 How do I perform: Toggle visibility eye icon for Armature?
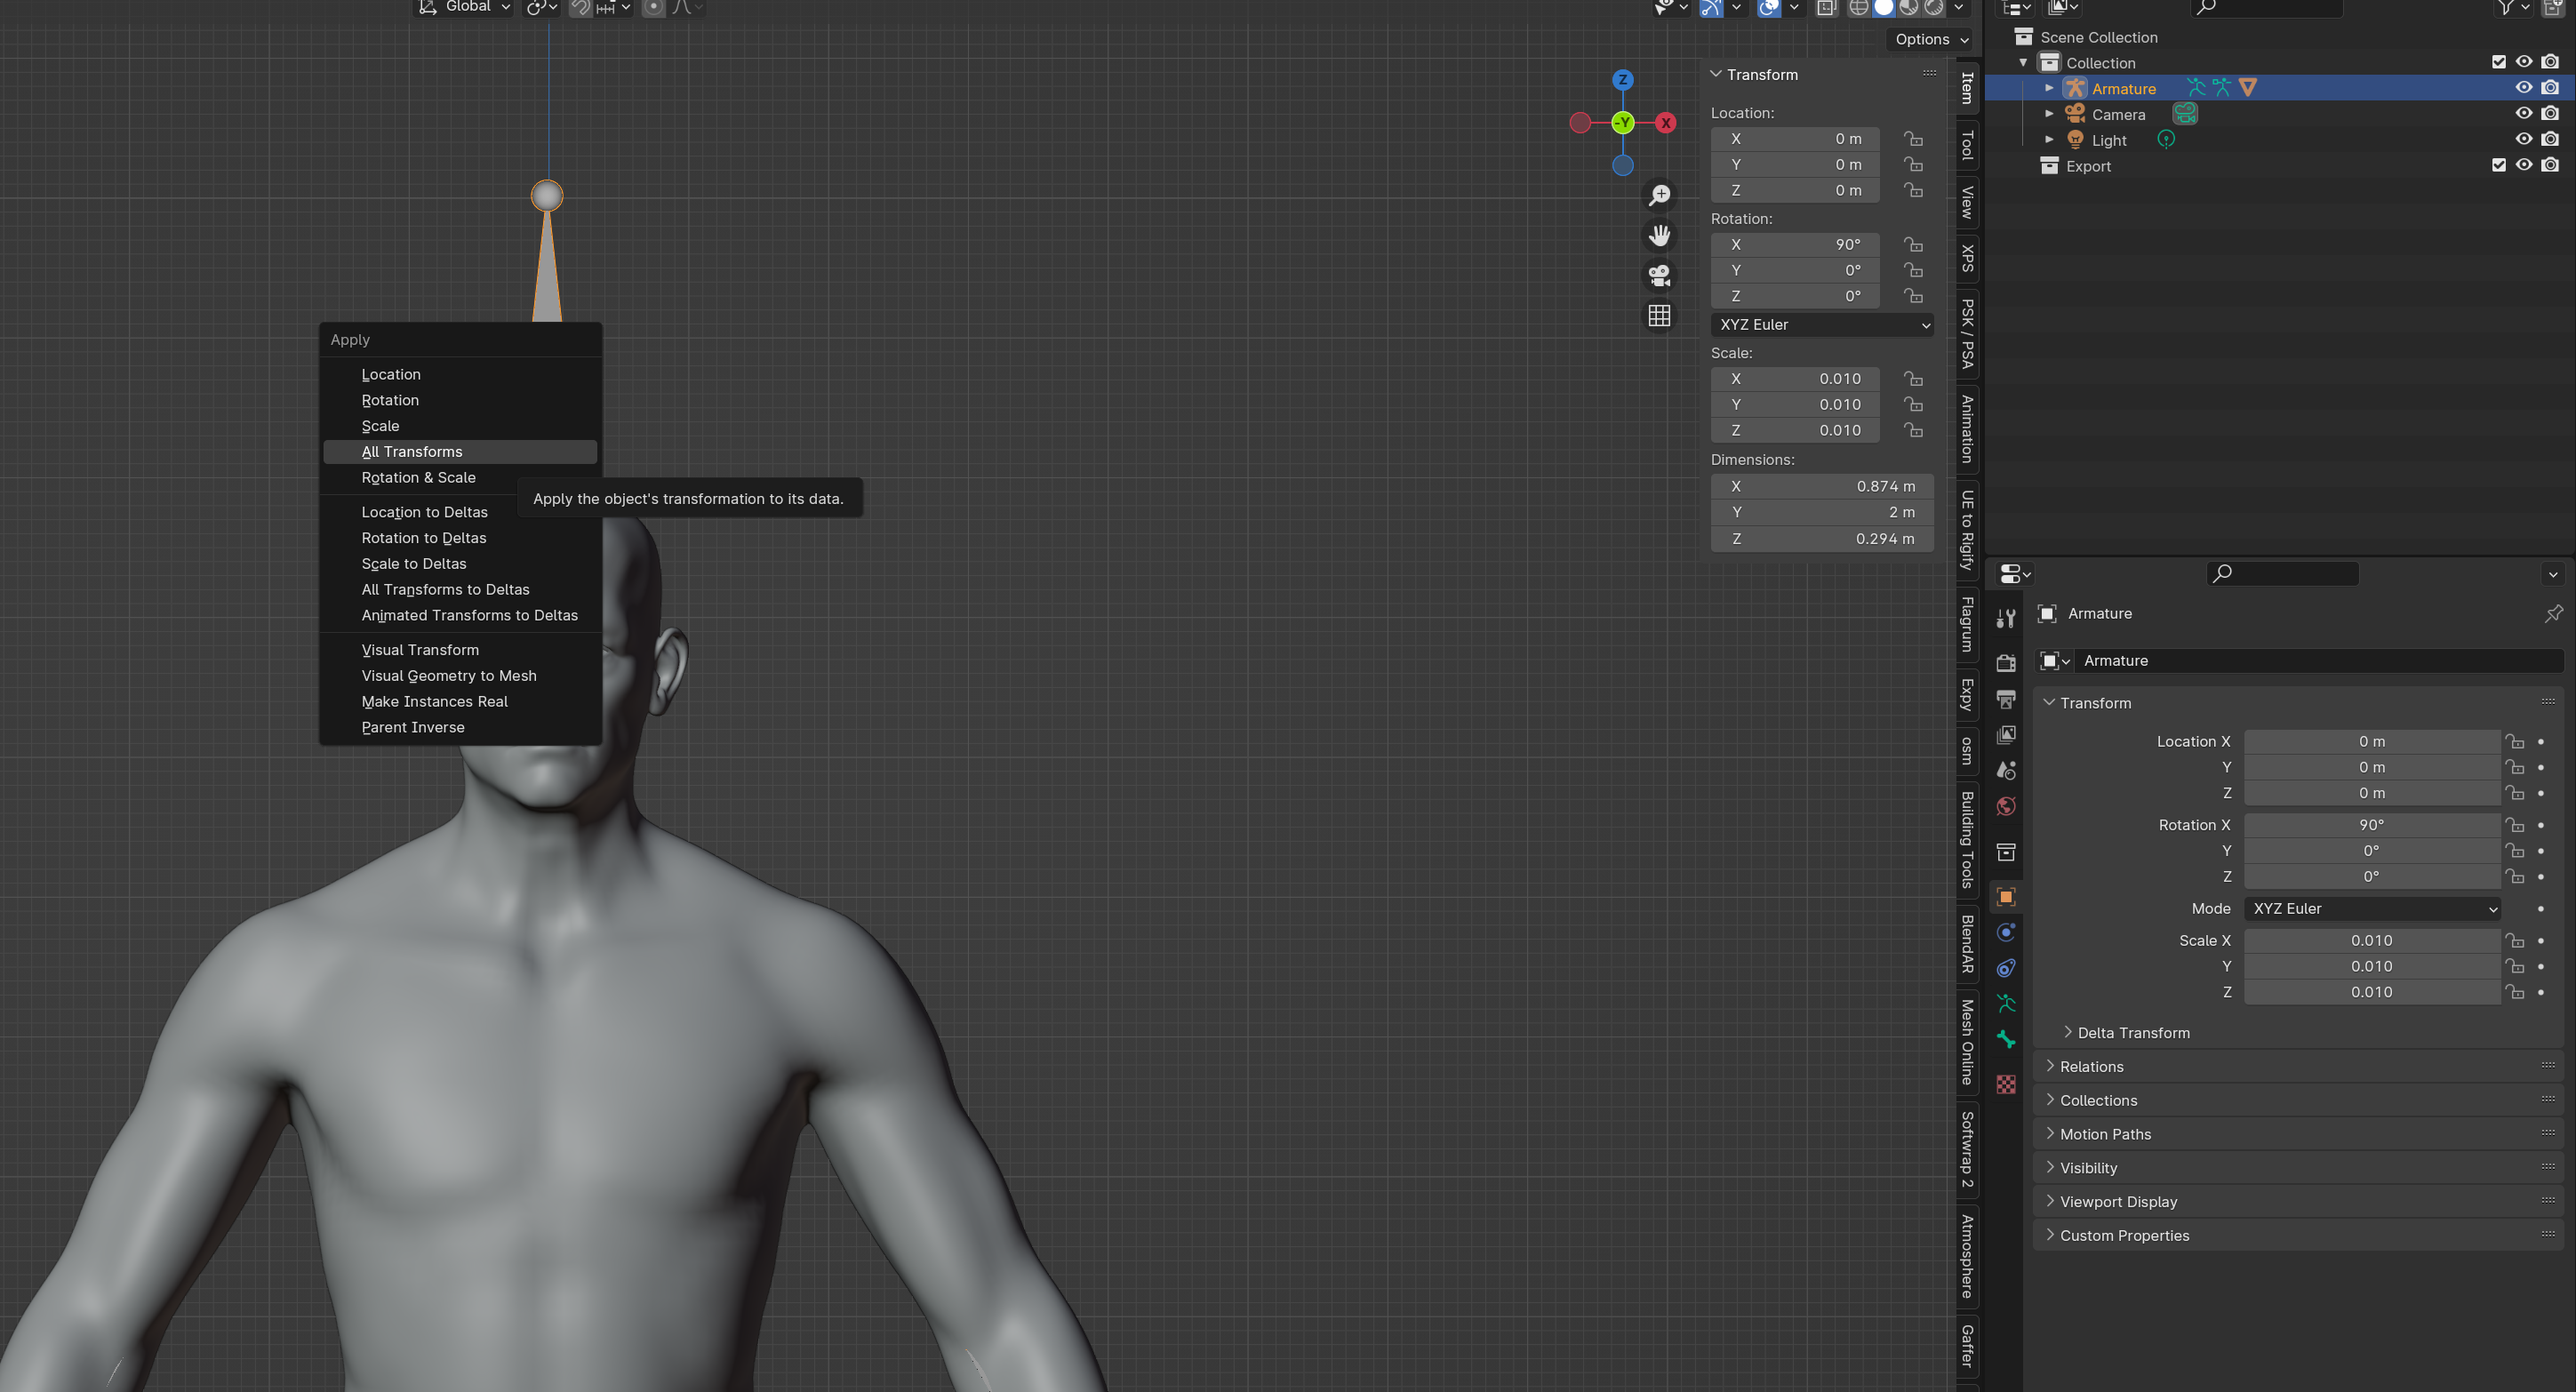pos(2523,87)
